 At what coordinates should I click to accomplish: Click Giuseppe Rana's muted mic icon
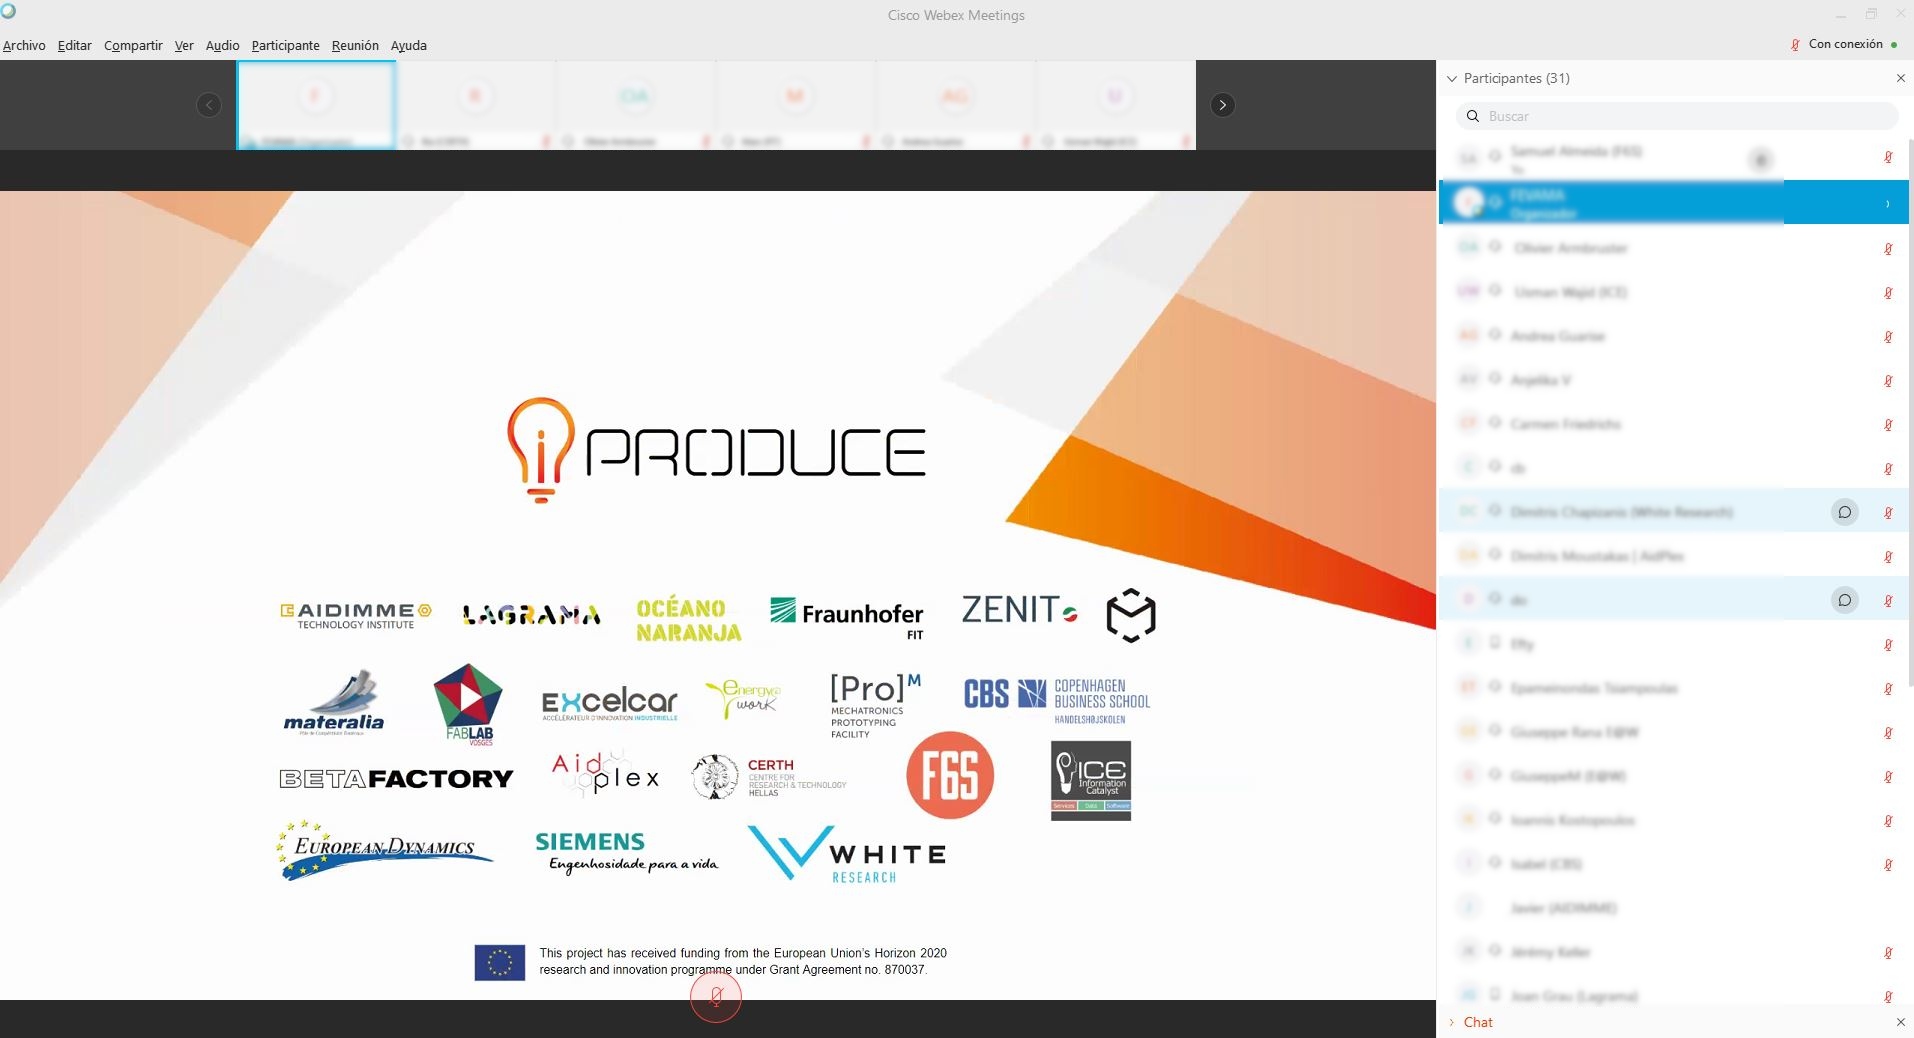(1888, 733)
